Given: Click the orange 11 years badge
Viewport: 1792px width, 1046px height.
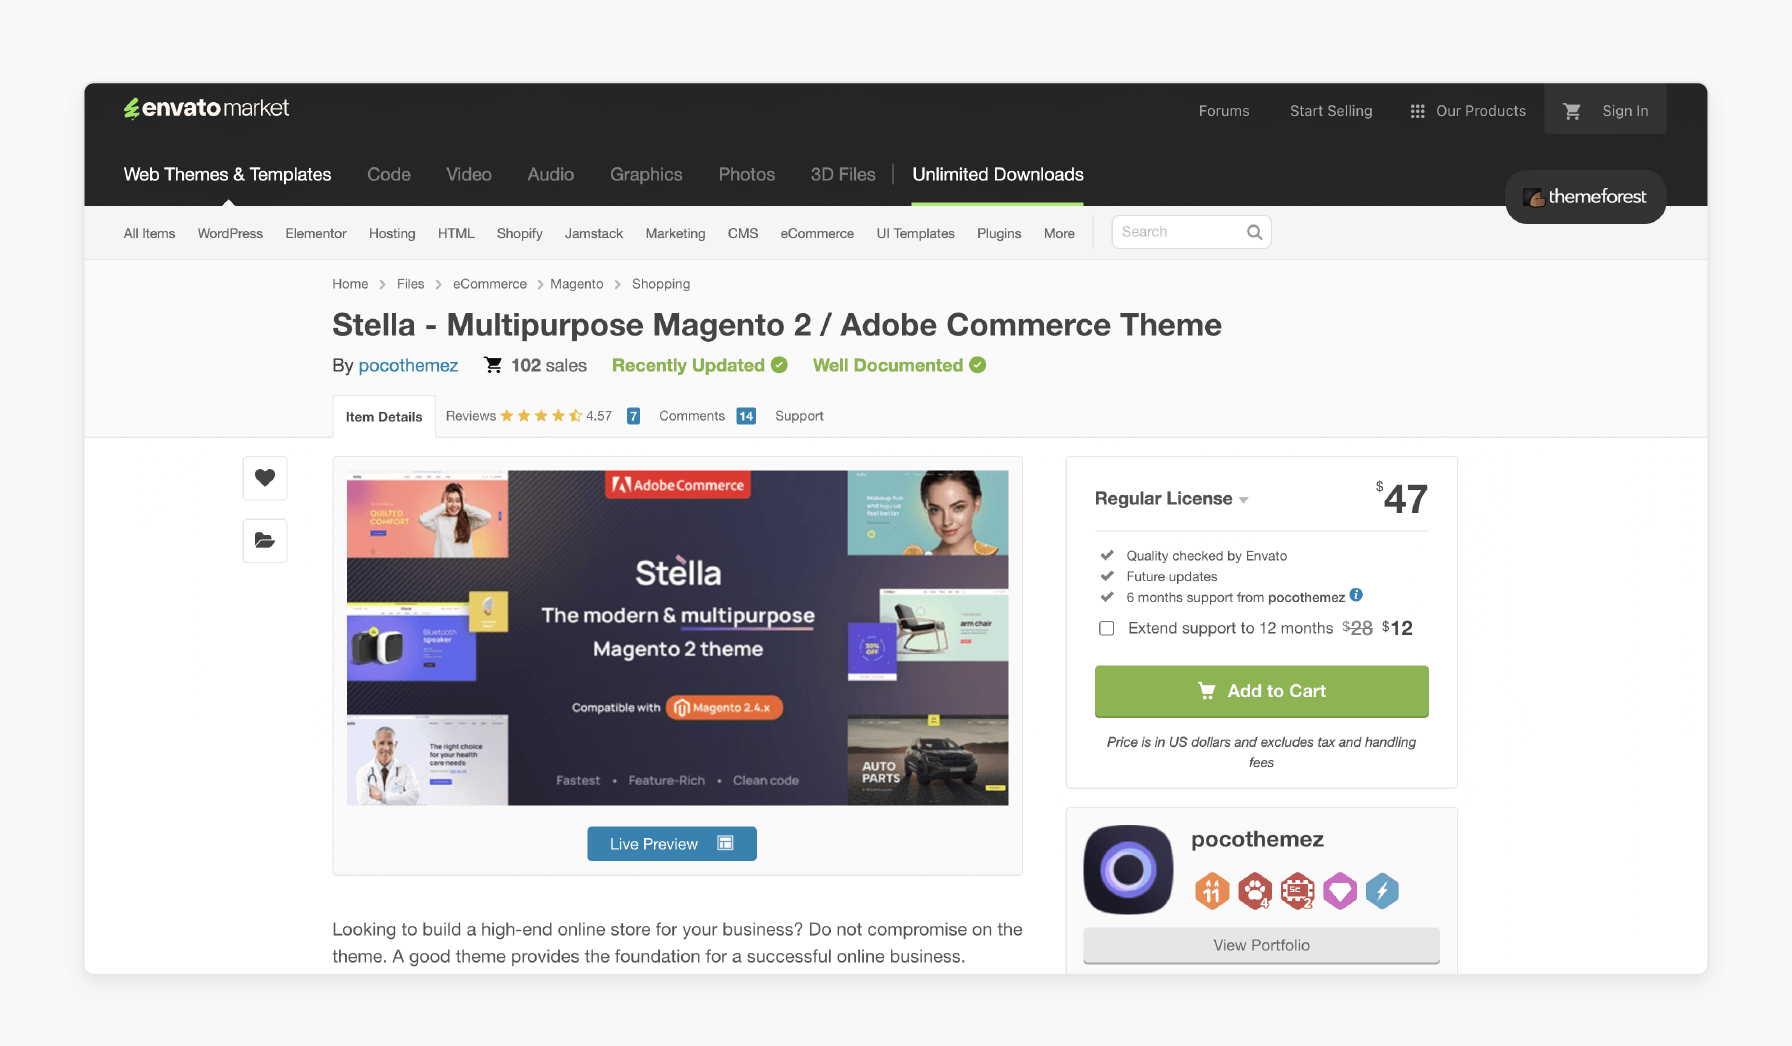Looking at the screenshot, I should point(1211,891).
